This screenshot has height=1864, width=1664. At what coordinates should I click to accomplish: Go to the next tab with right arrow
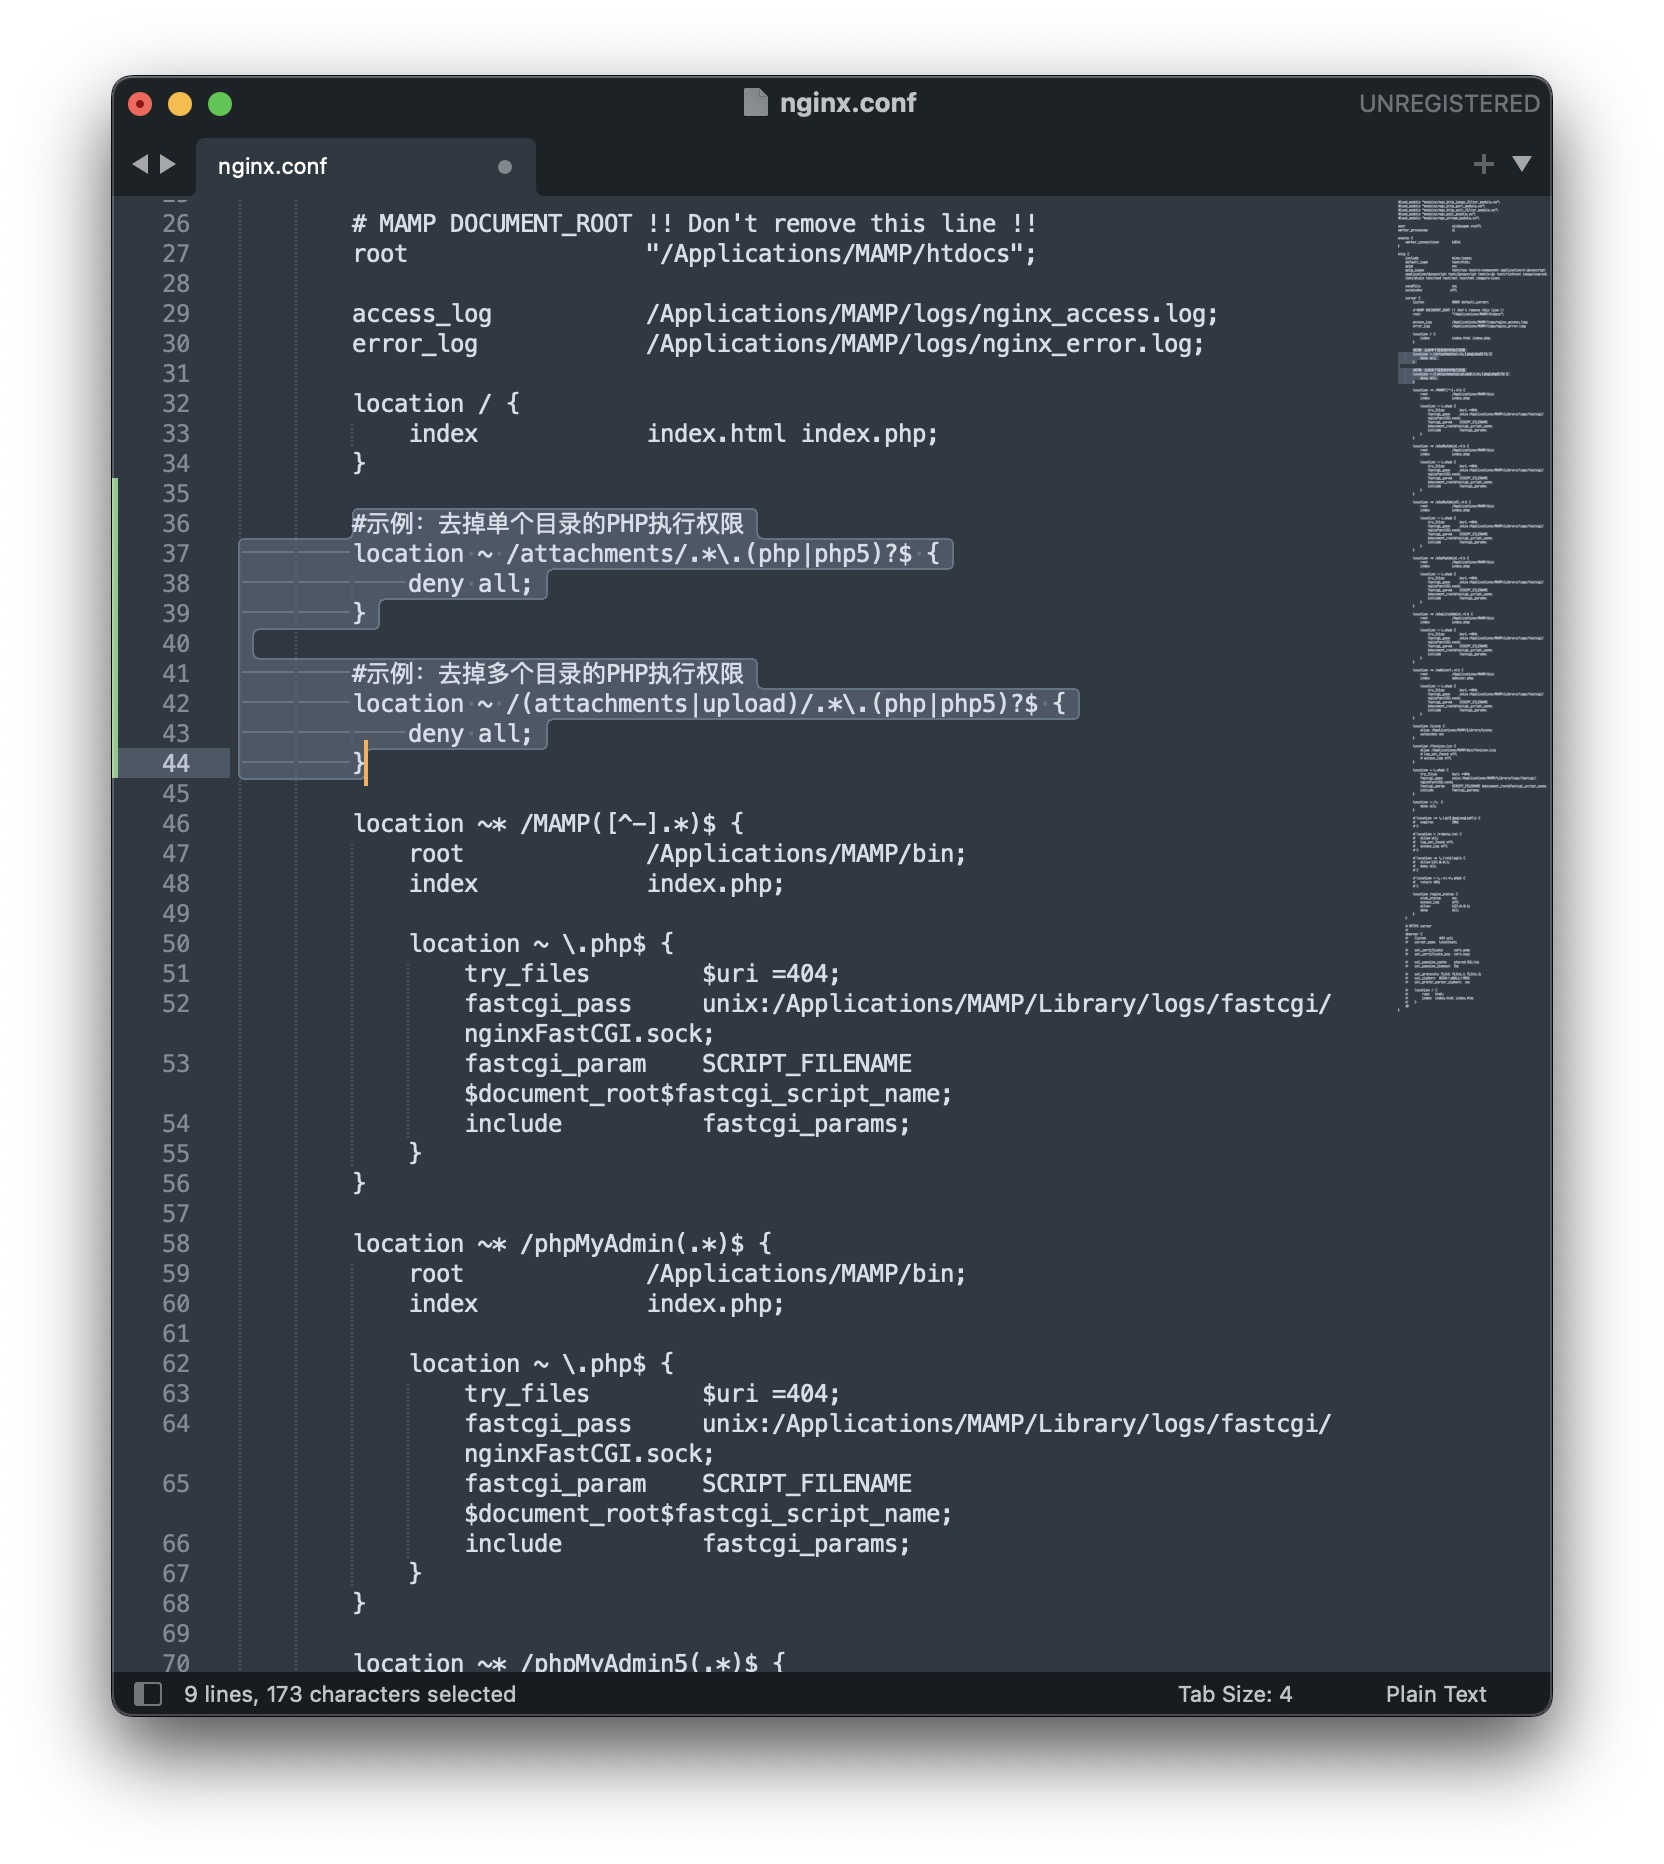pos(168,164)
